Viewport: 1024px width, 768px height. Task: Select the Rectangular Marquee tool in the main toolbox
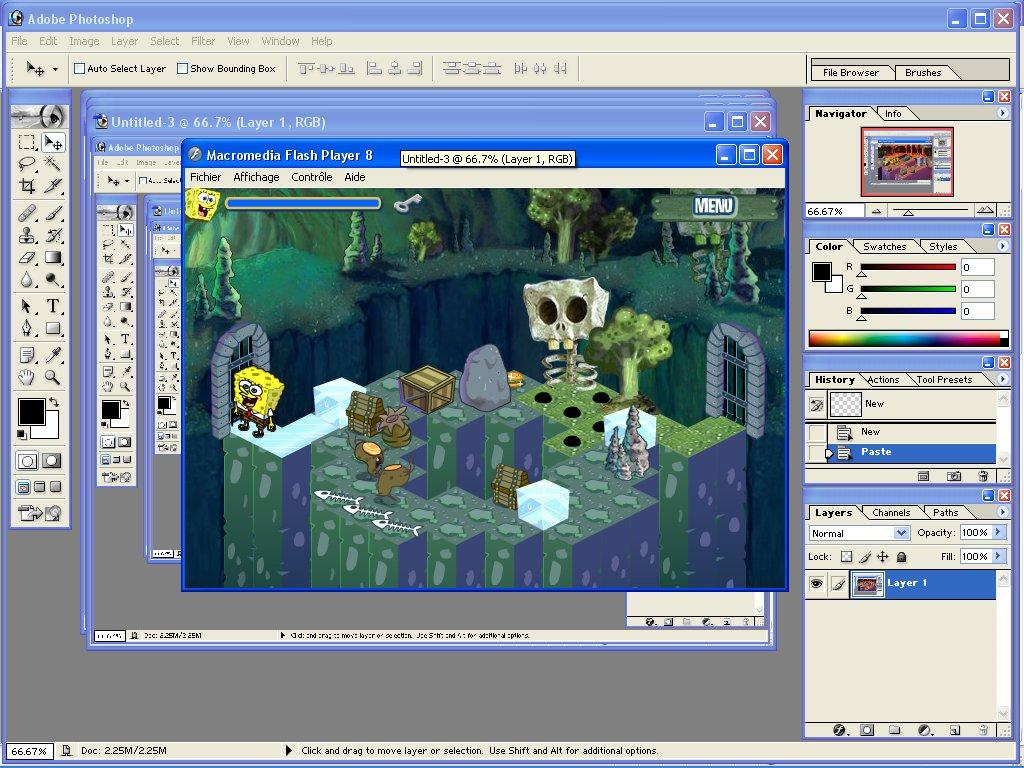coord(27,142)
